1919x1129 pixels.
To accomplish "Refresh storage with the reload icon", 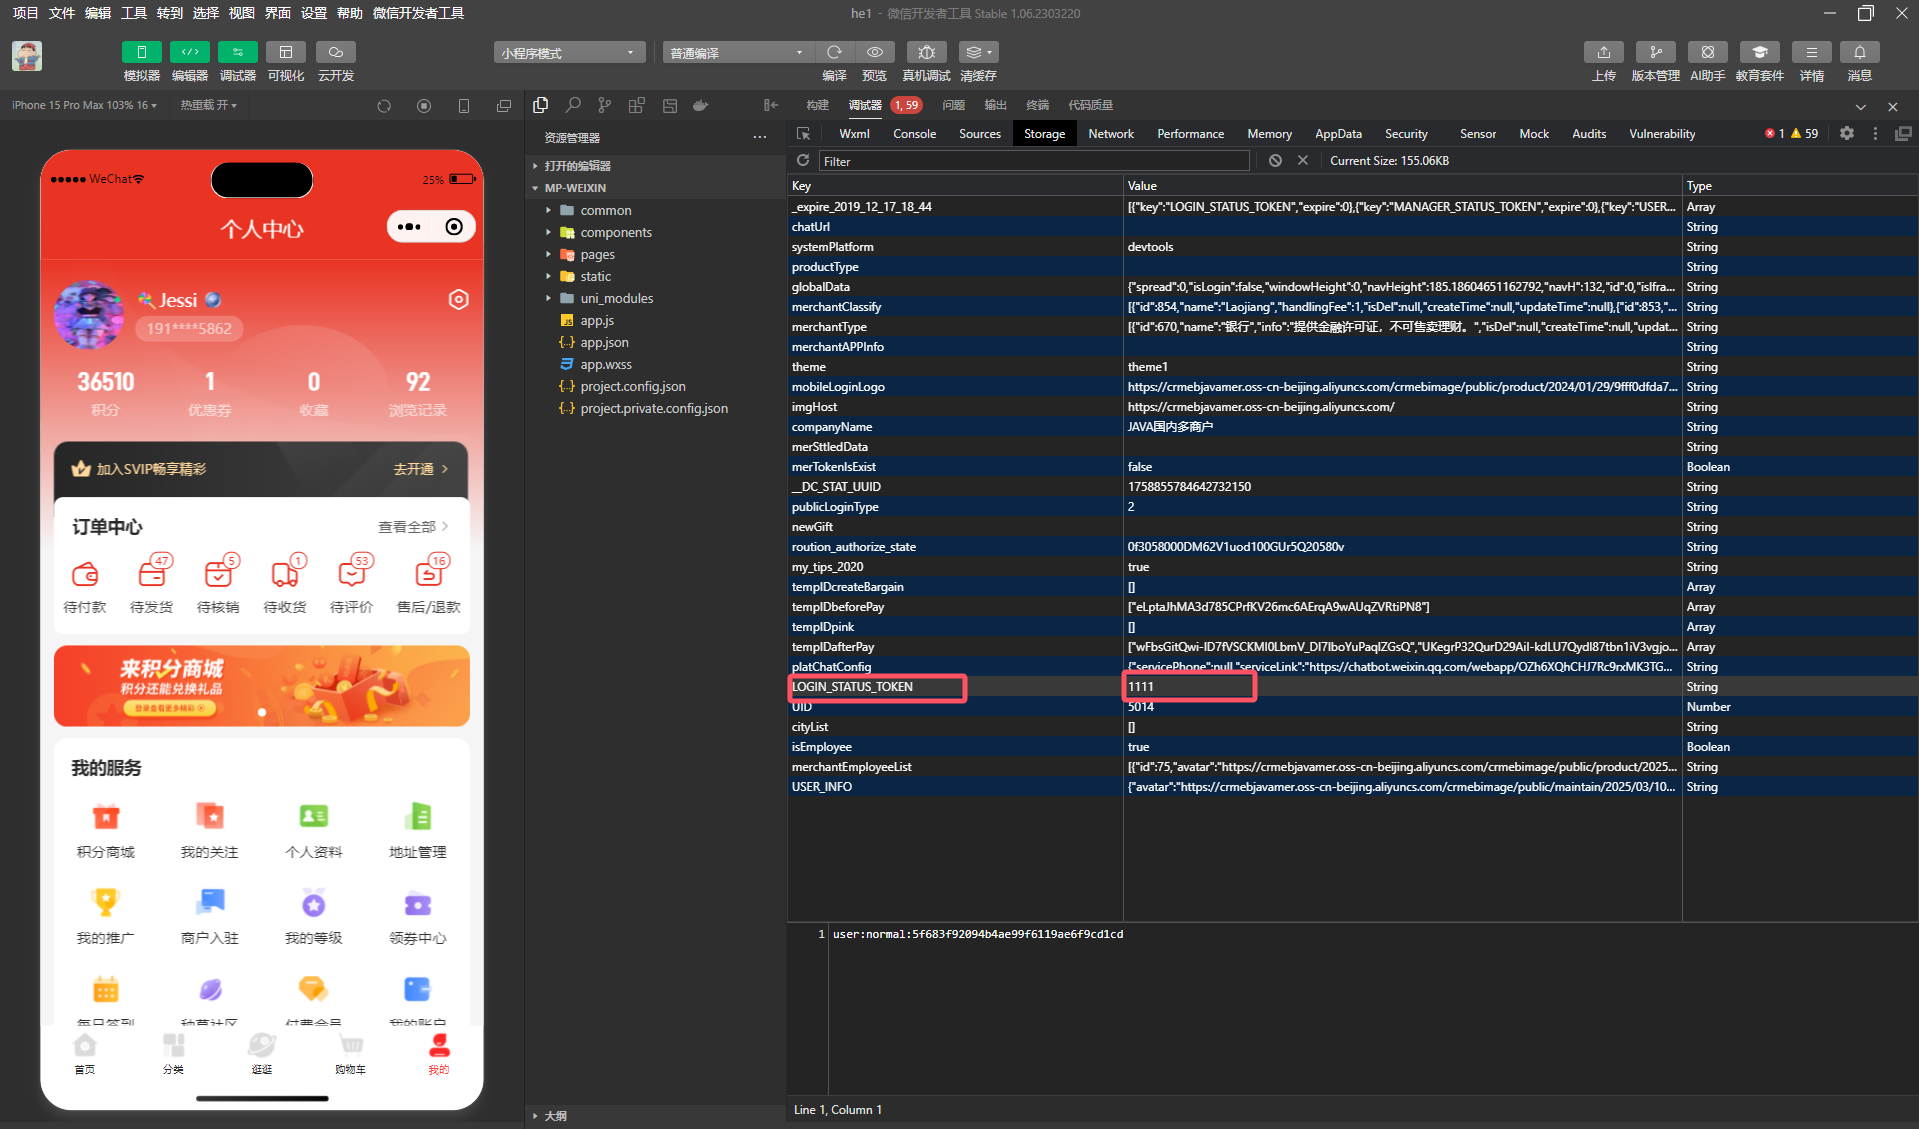I will coord(802,161).
